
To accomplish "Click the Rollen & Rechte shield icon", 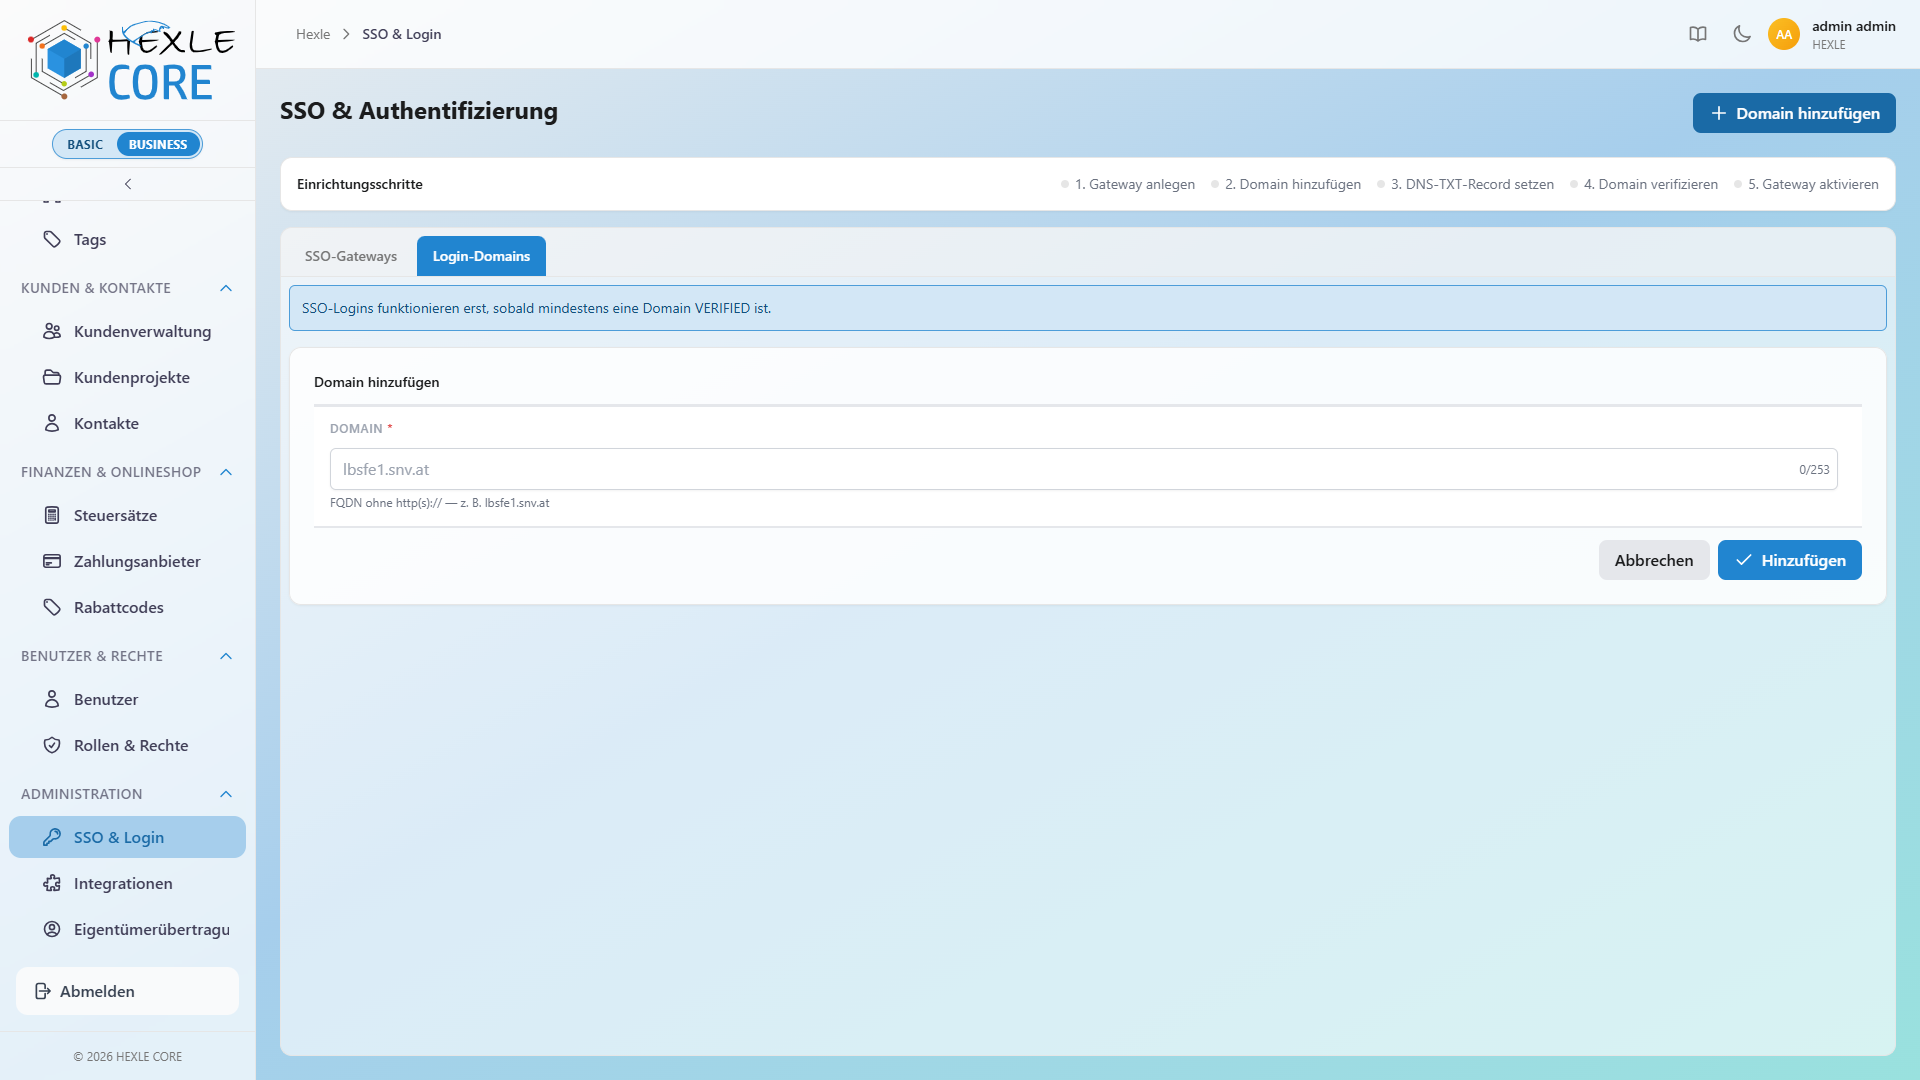I will pyautogui.click(x=52, y=745).
